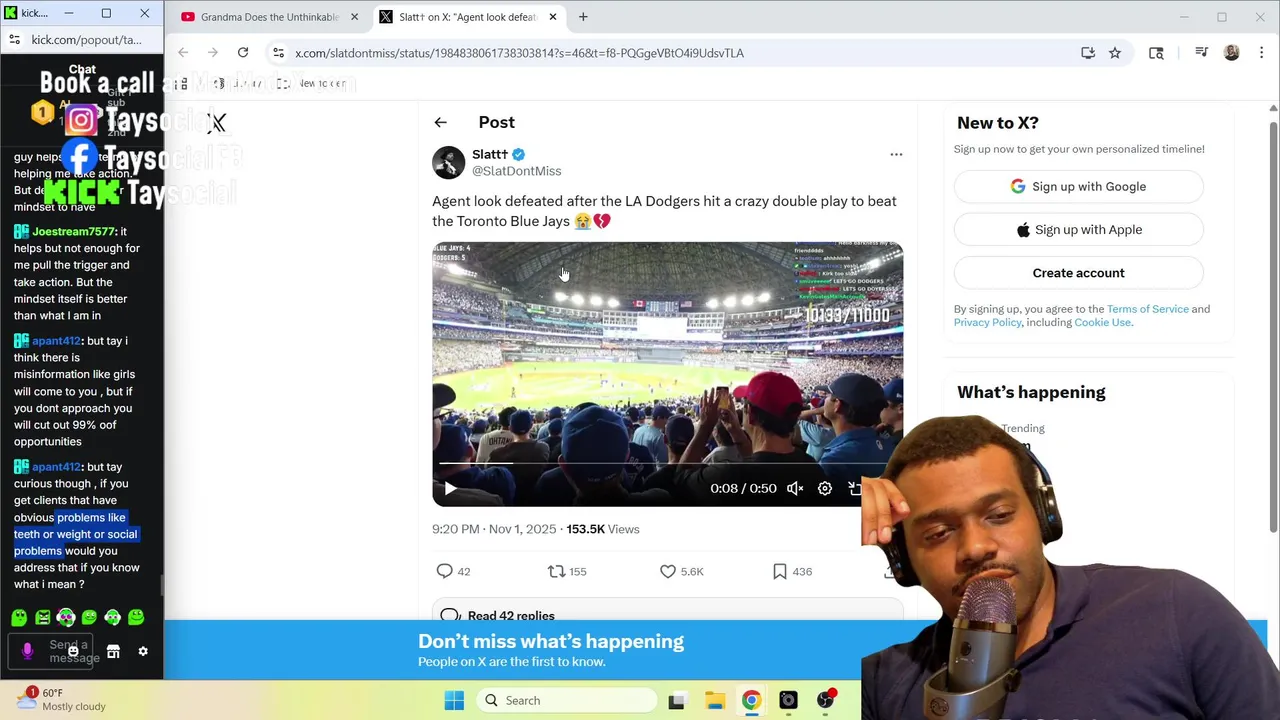
Task: Like the post with the heart icon
Action: coord(668,571)
